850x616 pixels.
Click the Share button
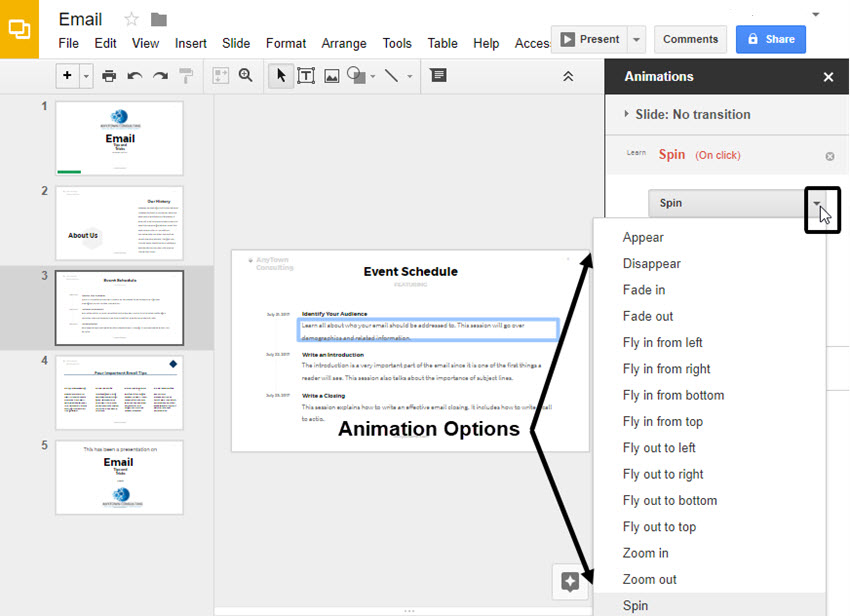770,39
